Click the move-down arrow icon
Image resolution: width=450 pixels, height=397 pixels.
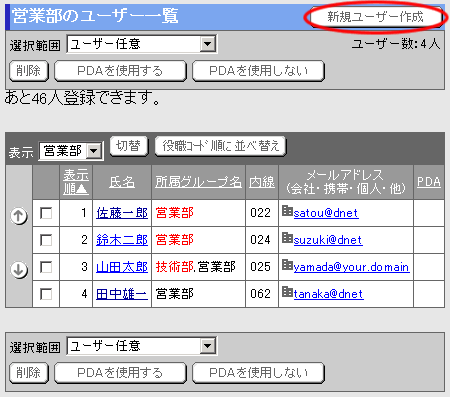19,269
